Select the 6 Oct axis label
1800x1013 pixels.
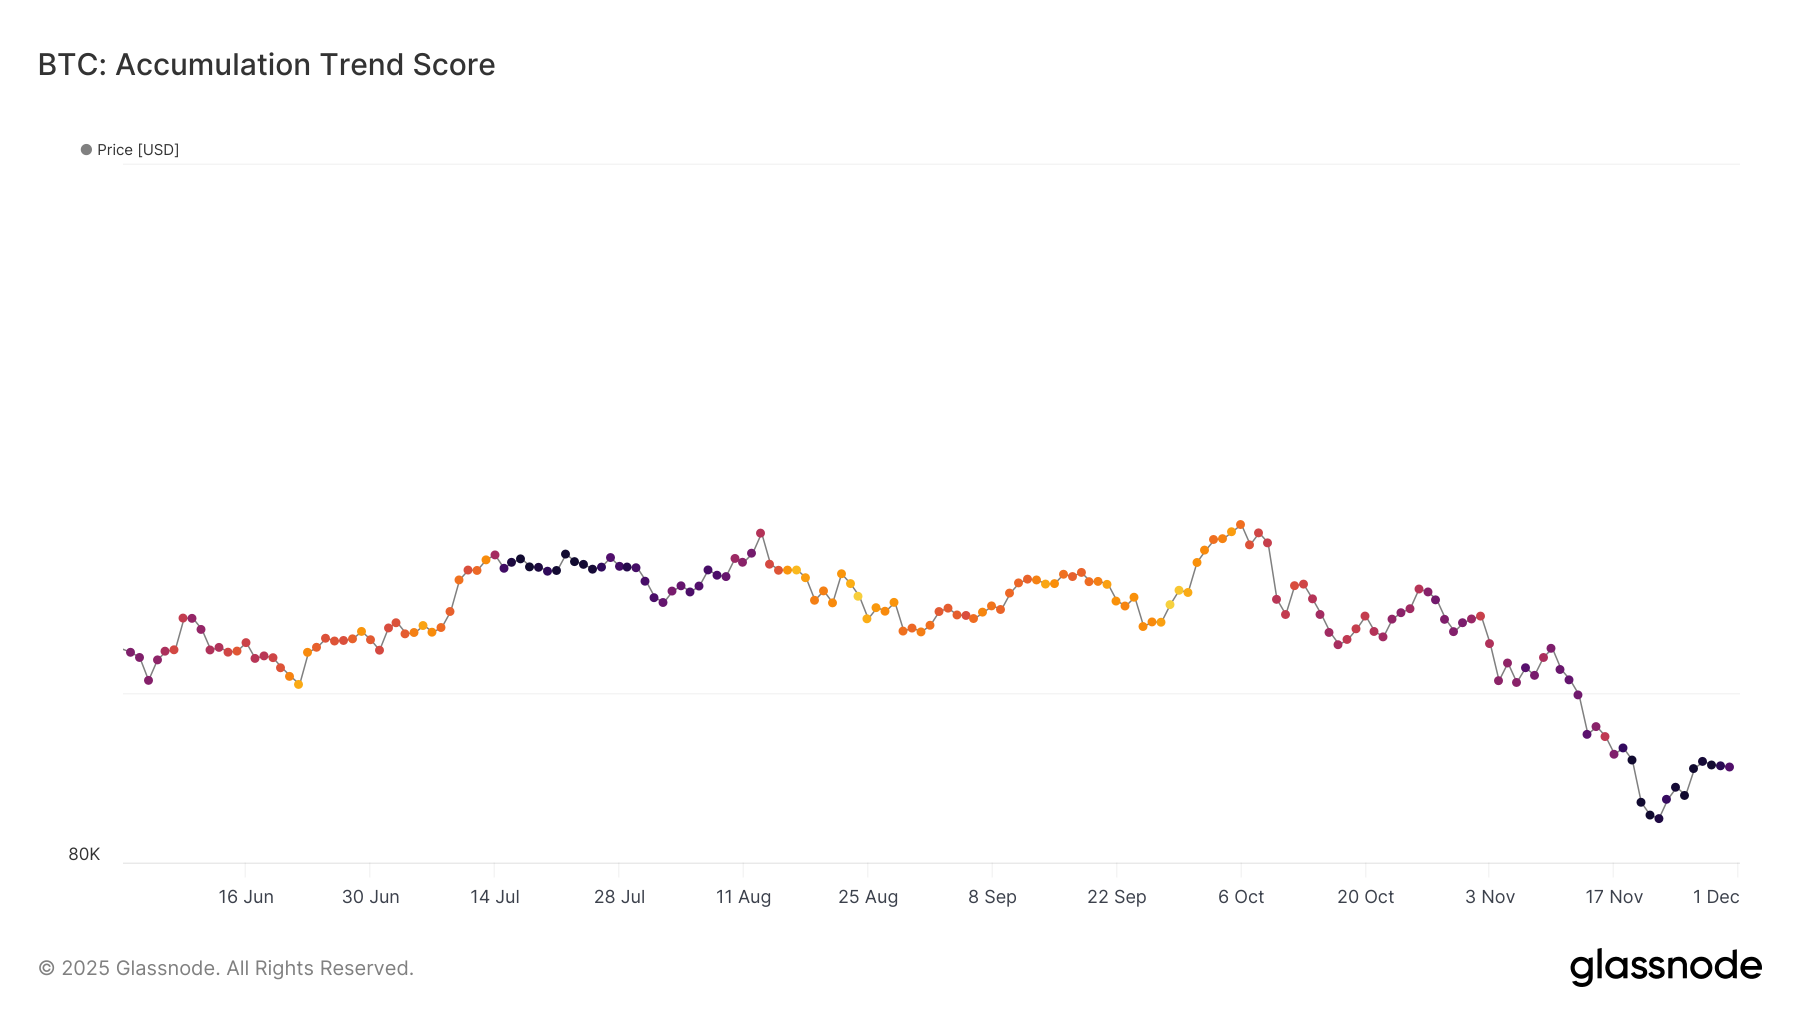1241,897
